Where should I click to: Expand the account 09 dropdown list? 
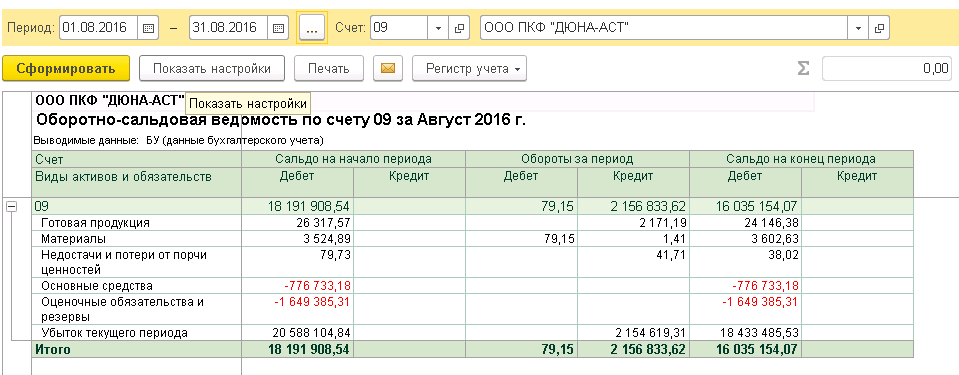(x=438, y=28)
